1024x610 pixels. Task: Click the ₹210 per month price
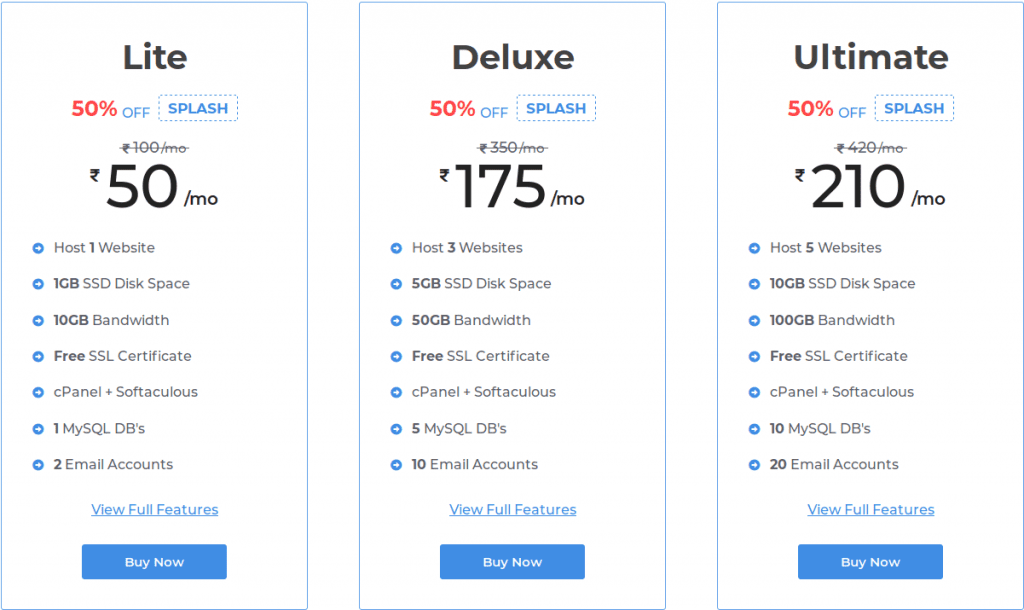pos(869,187)
